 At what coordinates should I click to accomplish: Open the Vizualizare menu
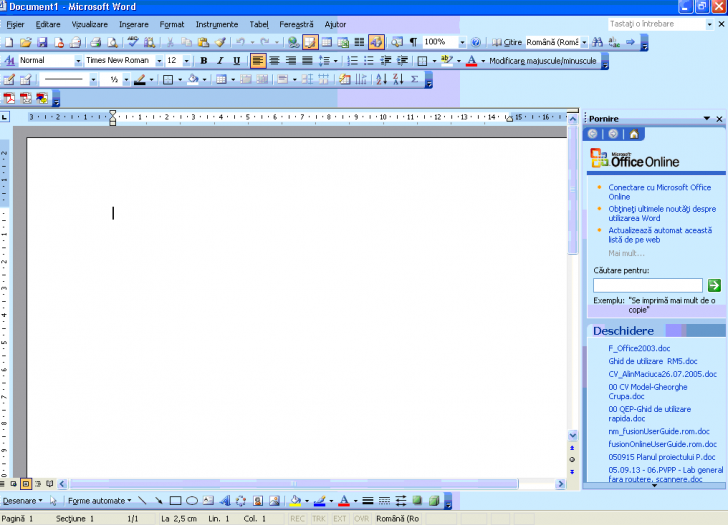(89, 25)
